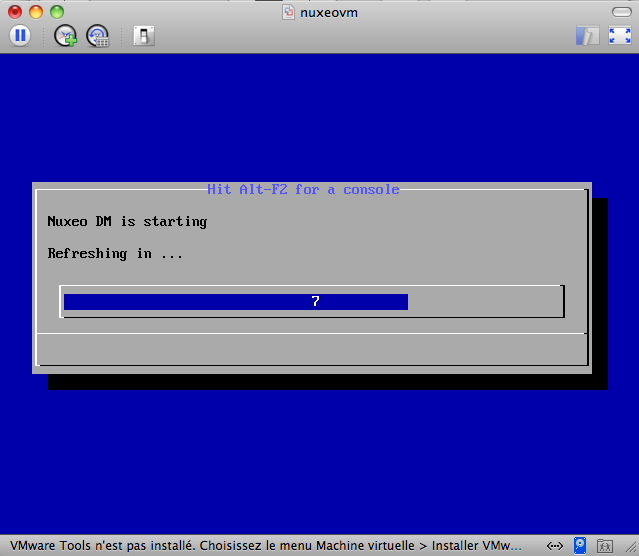Click the window resize grip
The height and width of the screenshot is (556, 639).
coord(631,548)
